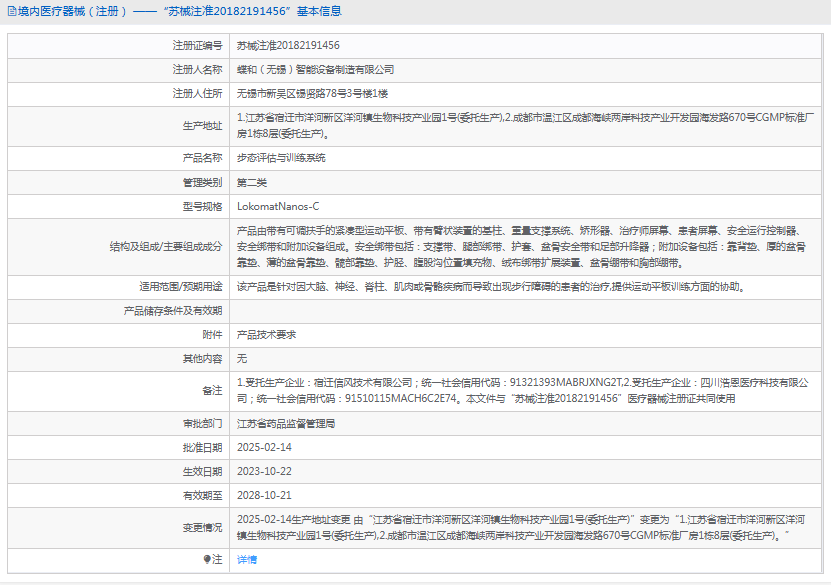Click the document icon in the page title

[12, 11]
